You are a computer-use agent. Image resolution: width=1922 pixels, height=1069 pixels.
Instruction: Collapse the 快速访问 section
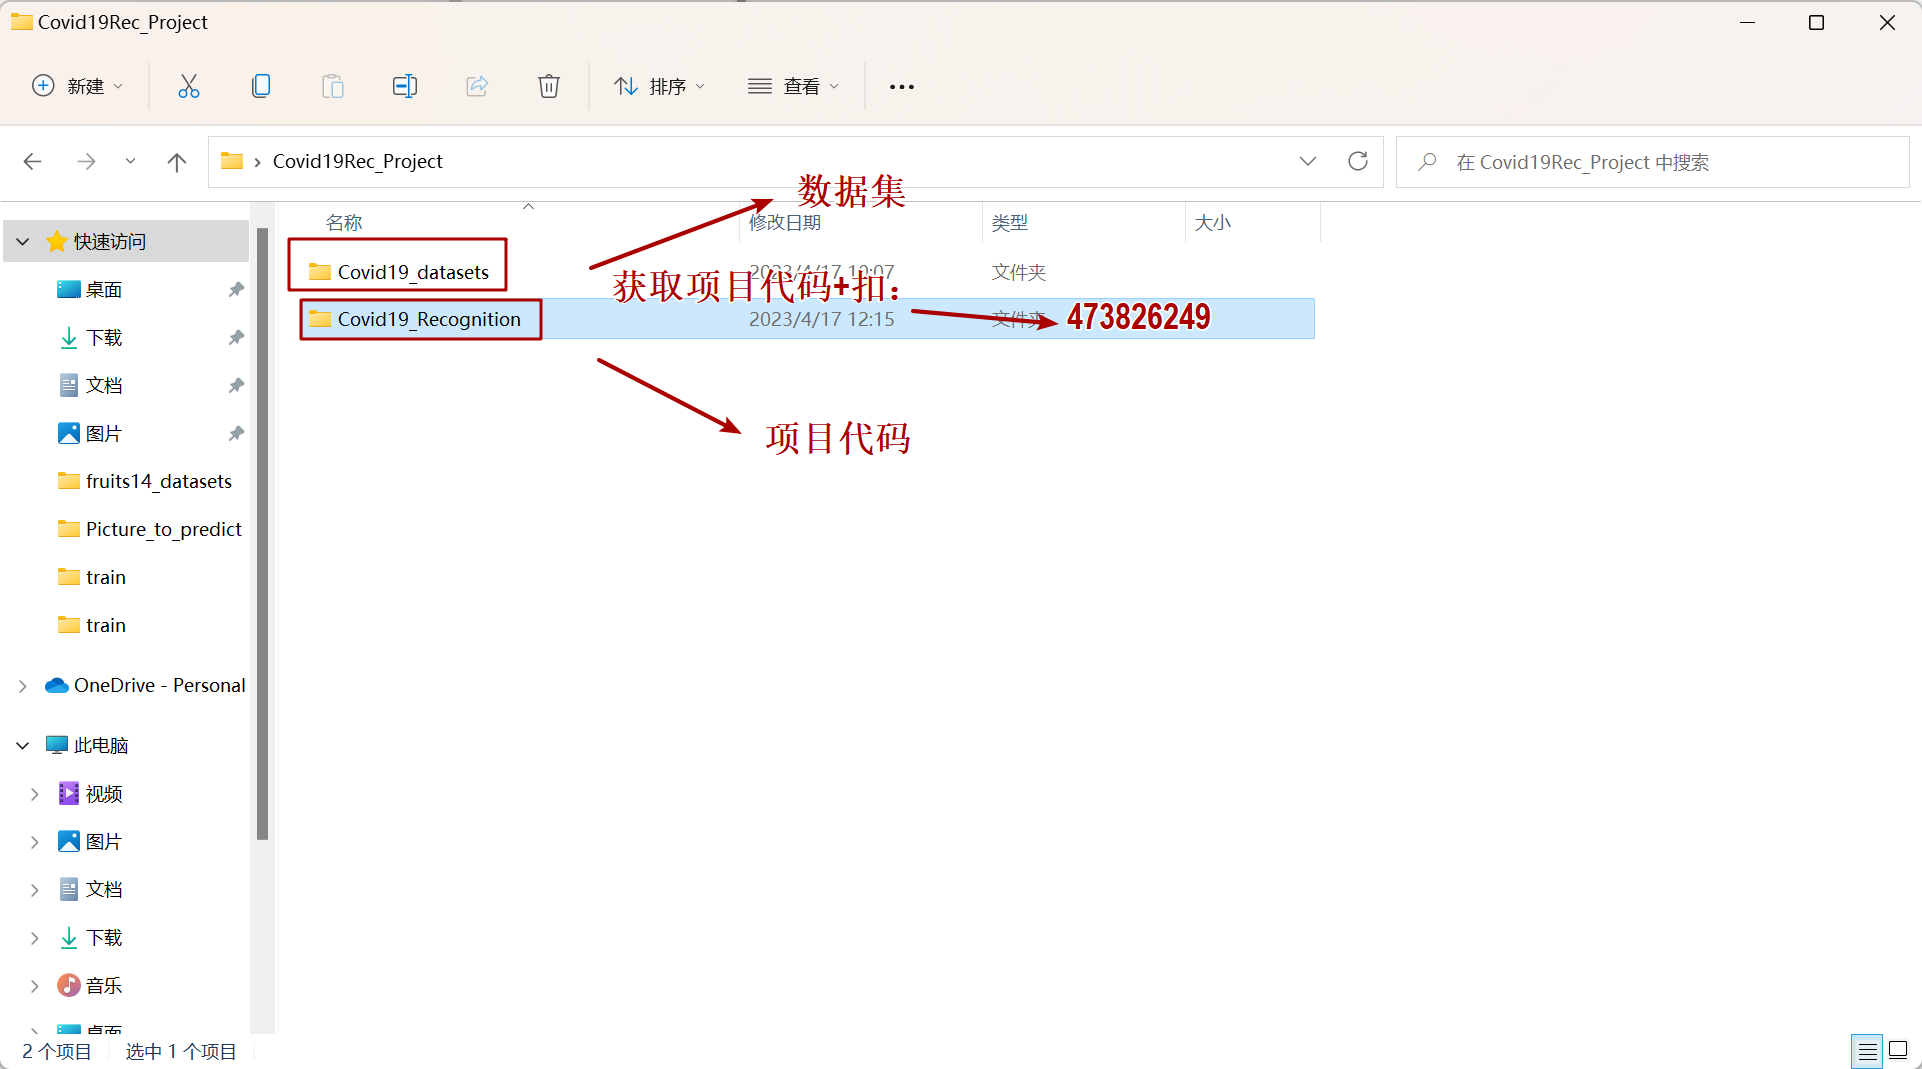pos(23,241)
